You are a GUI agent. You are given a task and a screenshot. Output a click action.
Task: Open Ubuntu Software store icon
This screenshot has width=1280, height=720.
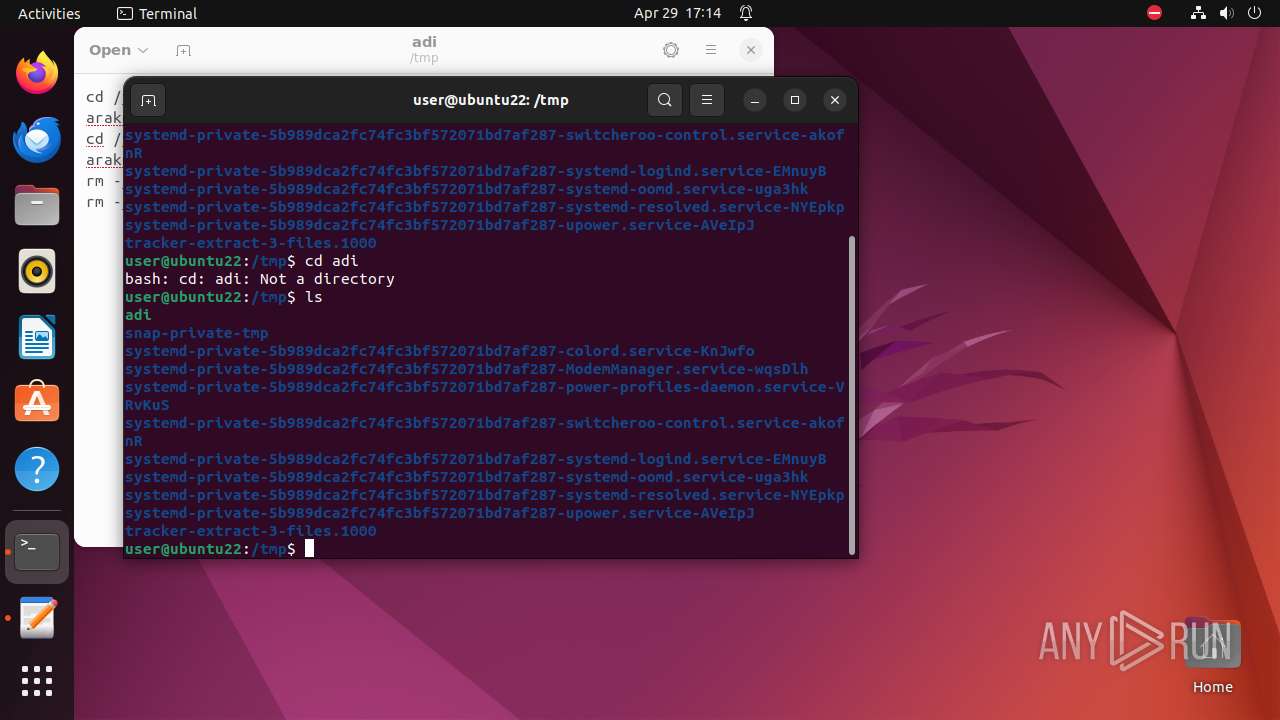37,403
